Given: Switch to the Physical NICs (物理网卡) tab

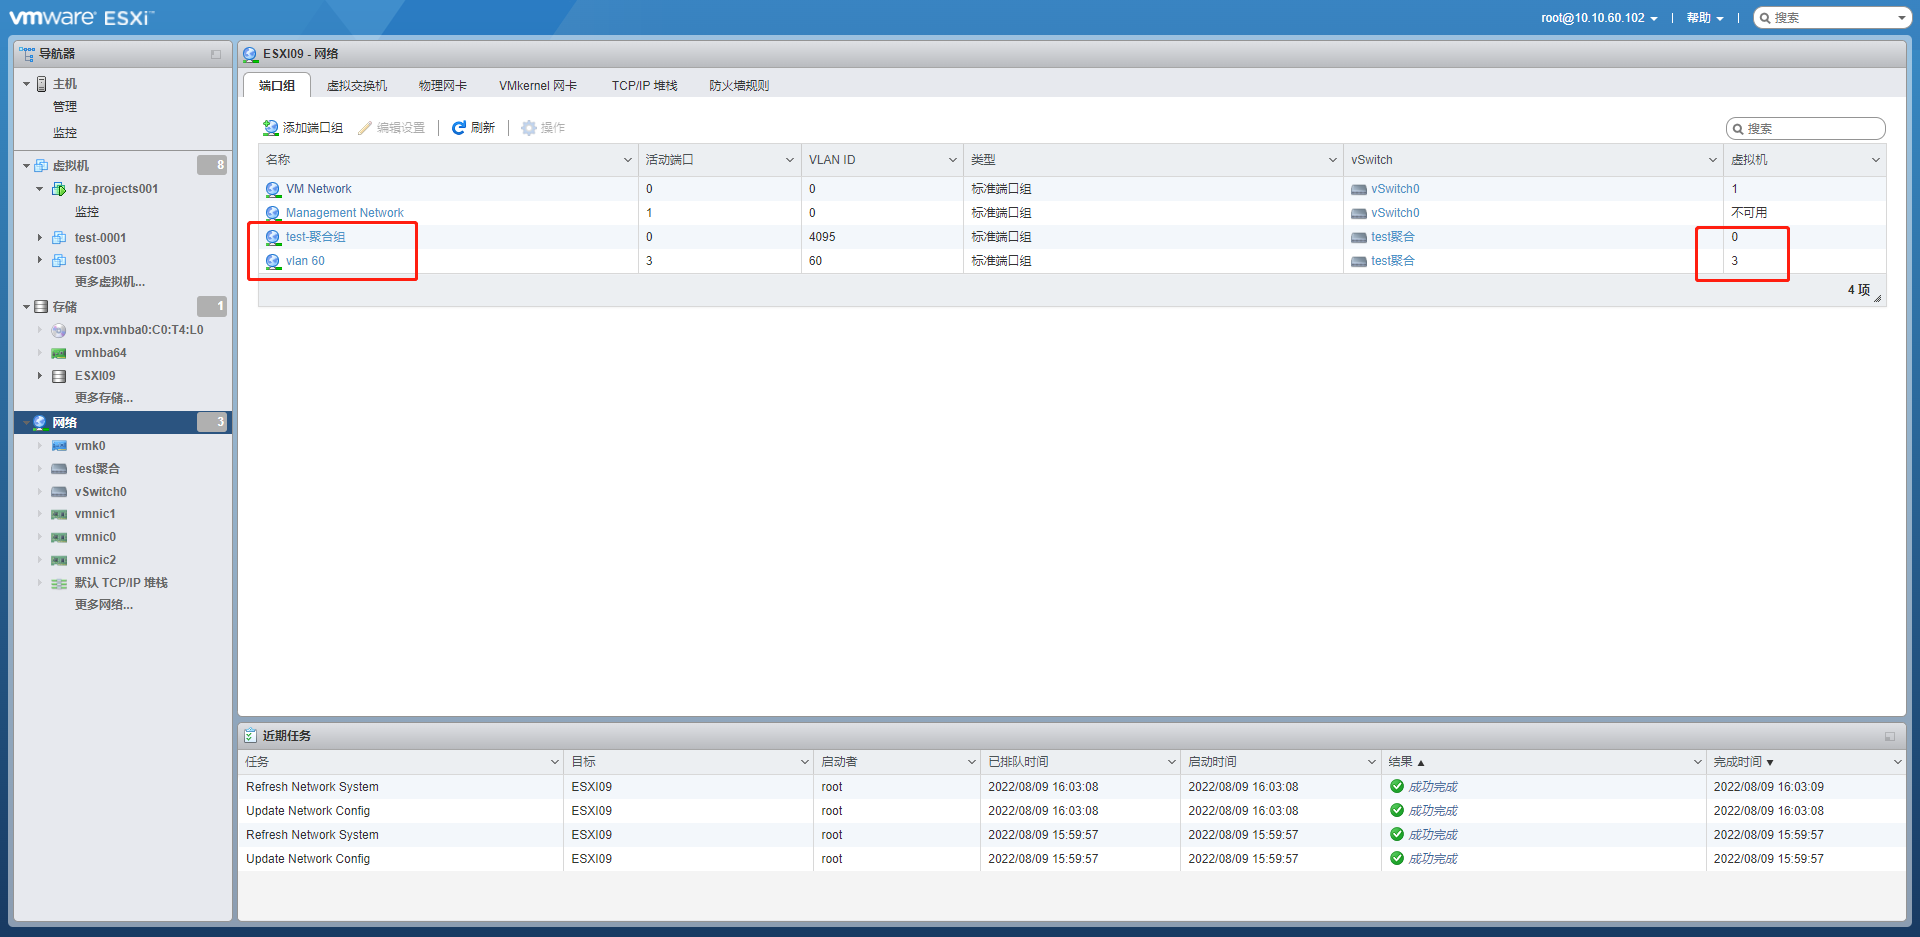Looking at the screenshot, I should (x=443, y=86).
